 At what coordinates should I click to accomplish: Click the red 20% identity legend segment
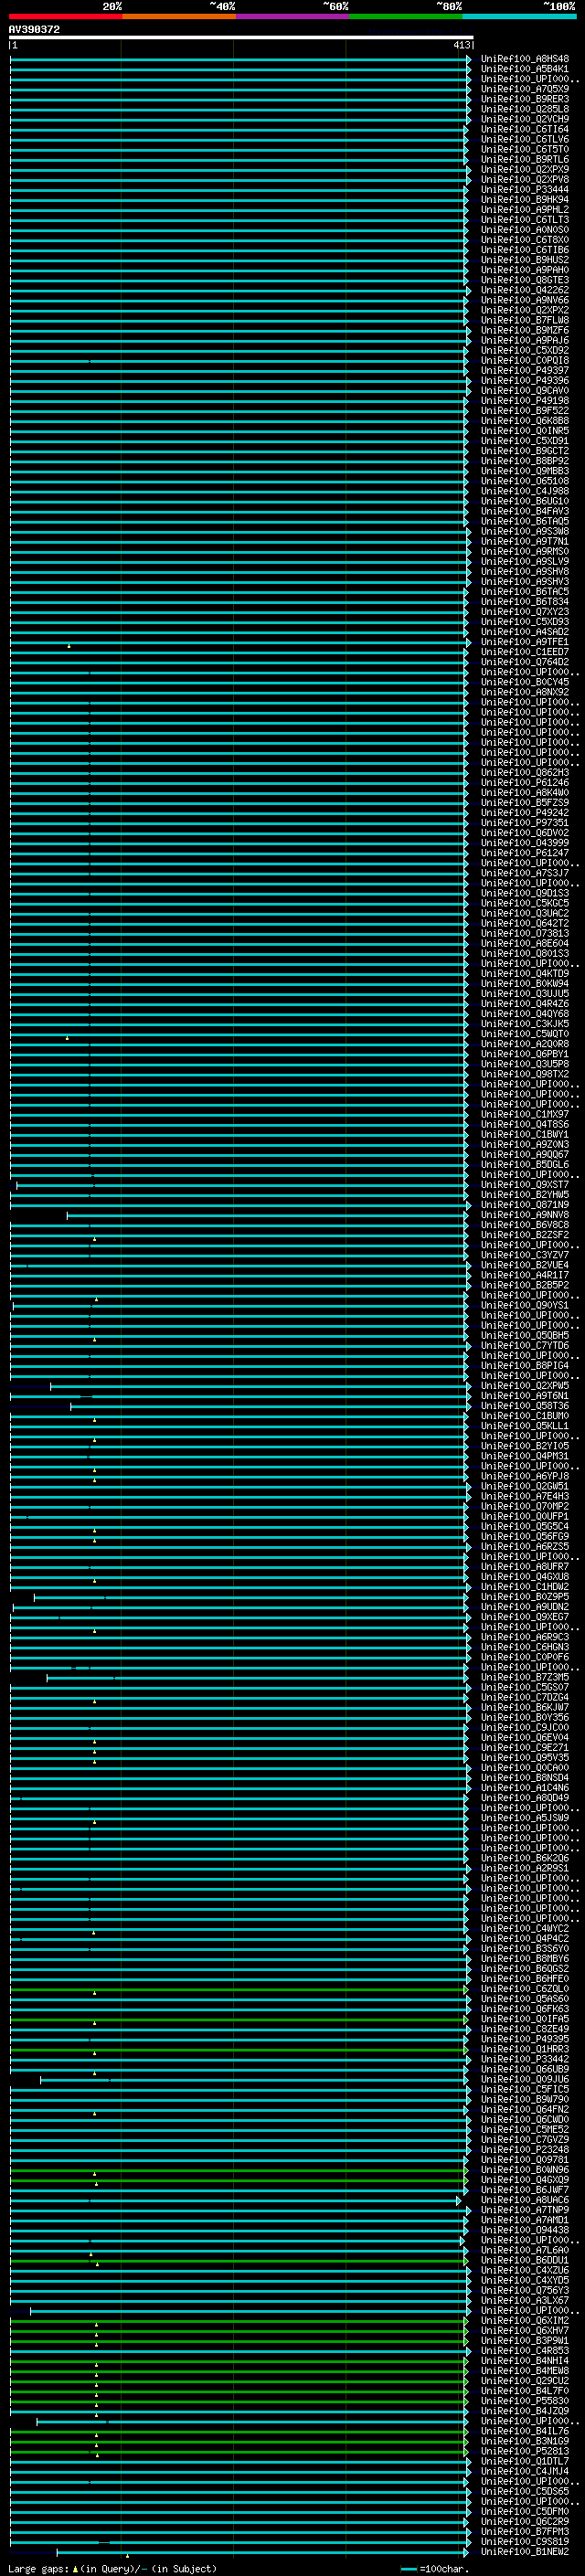65,16
